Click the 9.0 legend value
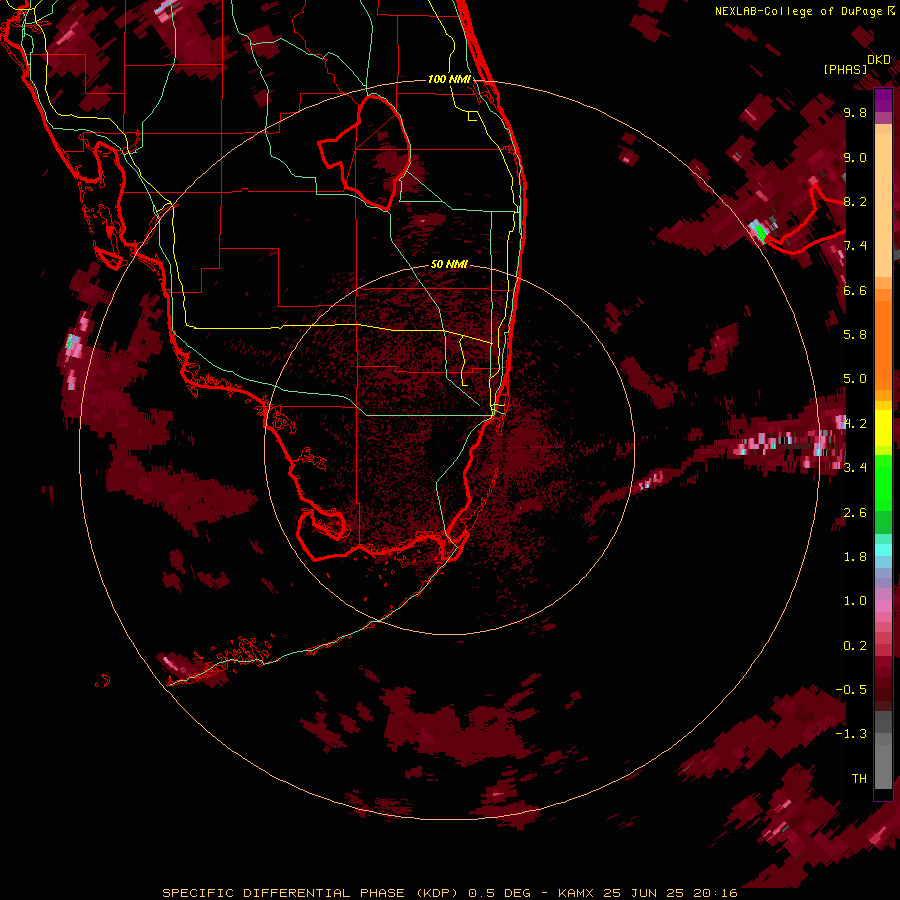Image resolution: width=900 pixels, height=900 pixels. click(x=855, y=157)
